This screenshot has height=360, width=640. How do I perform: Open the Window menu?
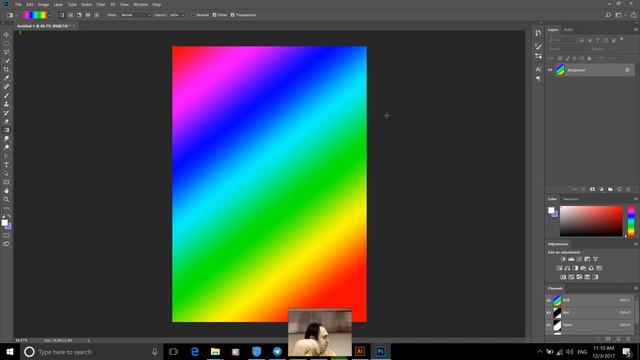[x=140, y=4]
